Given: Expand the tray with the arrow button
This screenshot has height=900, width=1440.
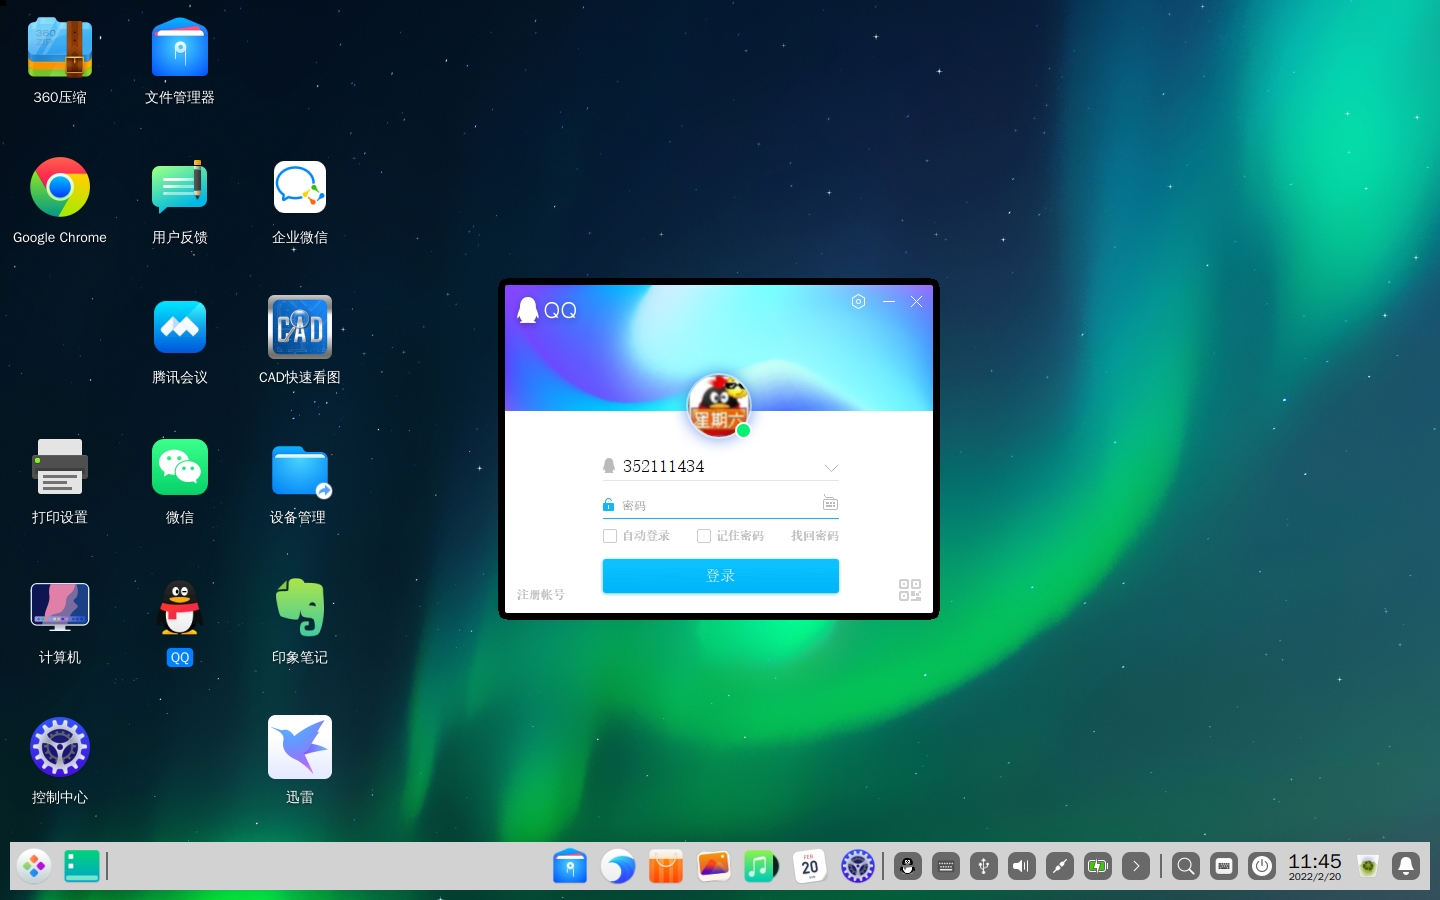Looking at the screenshot, I should coord(1136,866).
